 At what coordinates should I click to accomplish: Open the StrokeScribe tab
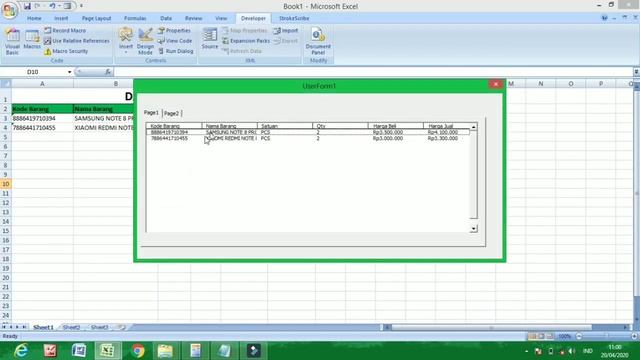pyautogui.click(x=294, y=18)
